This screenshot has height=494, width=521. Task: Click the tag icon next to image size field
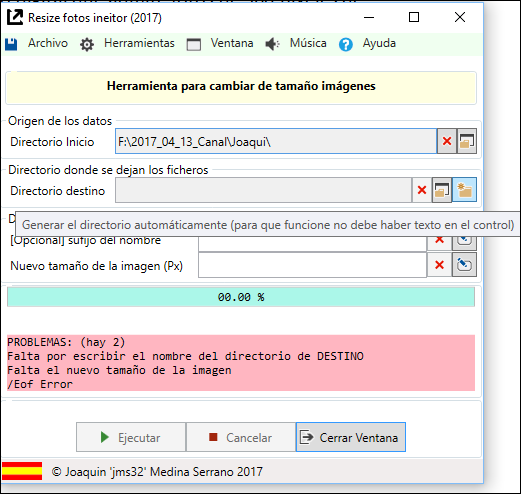click(x=464, y=265)
